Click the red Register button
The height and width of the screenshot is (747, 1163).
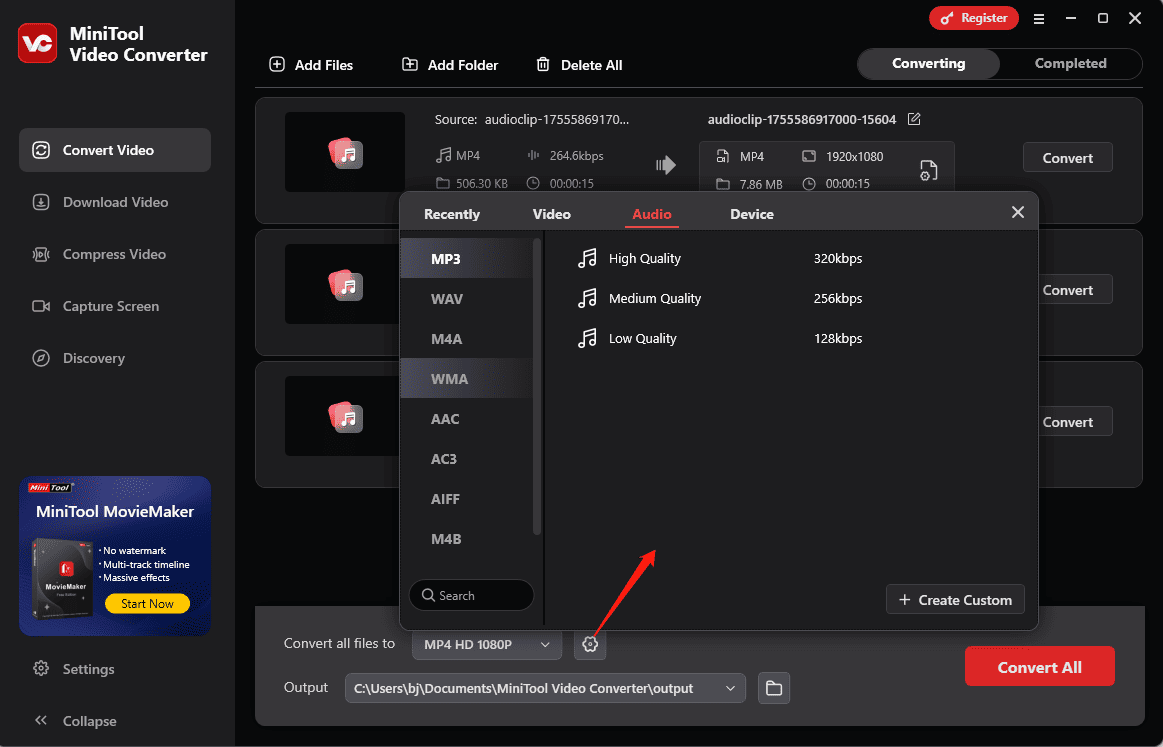[x=973, y=18]
